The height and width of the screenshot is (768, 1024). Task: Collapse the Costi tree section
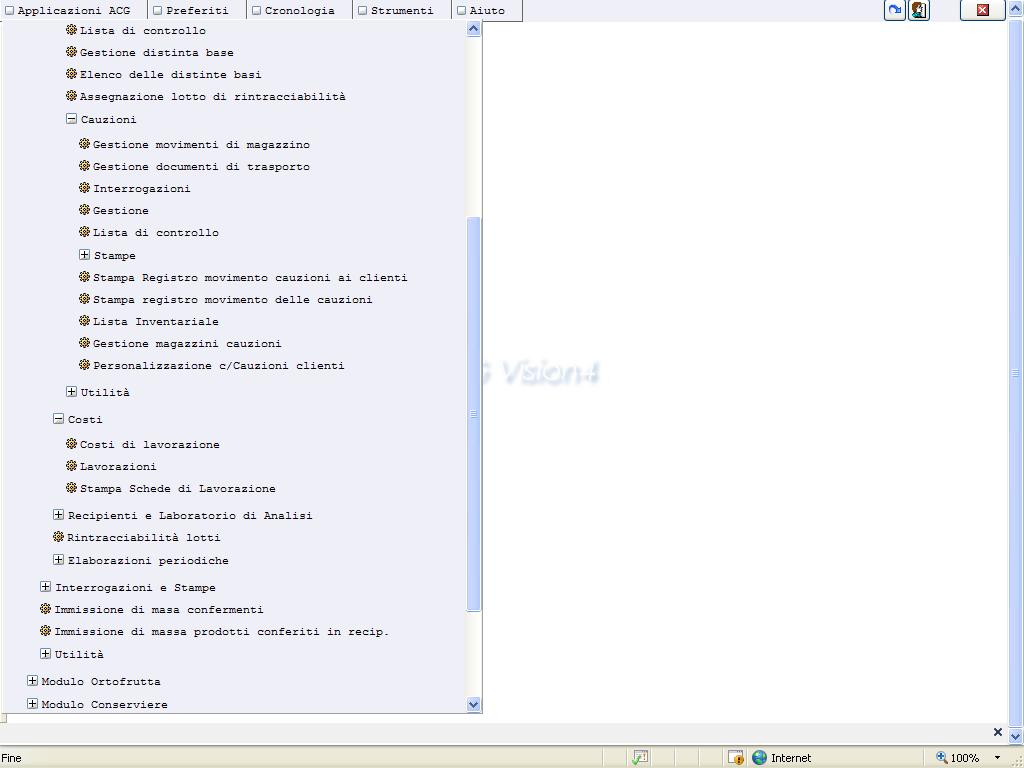click(58, 419)
